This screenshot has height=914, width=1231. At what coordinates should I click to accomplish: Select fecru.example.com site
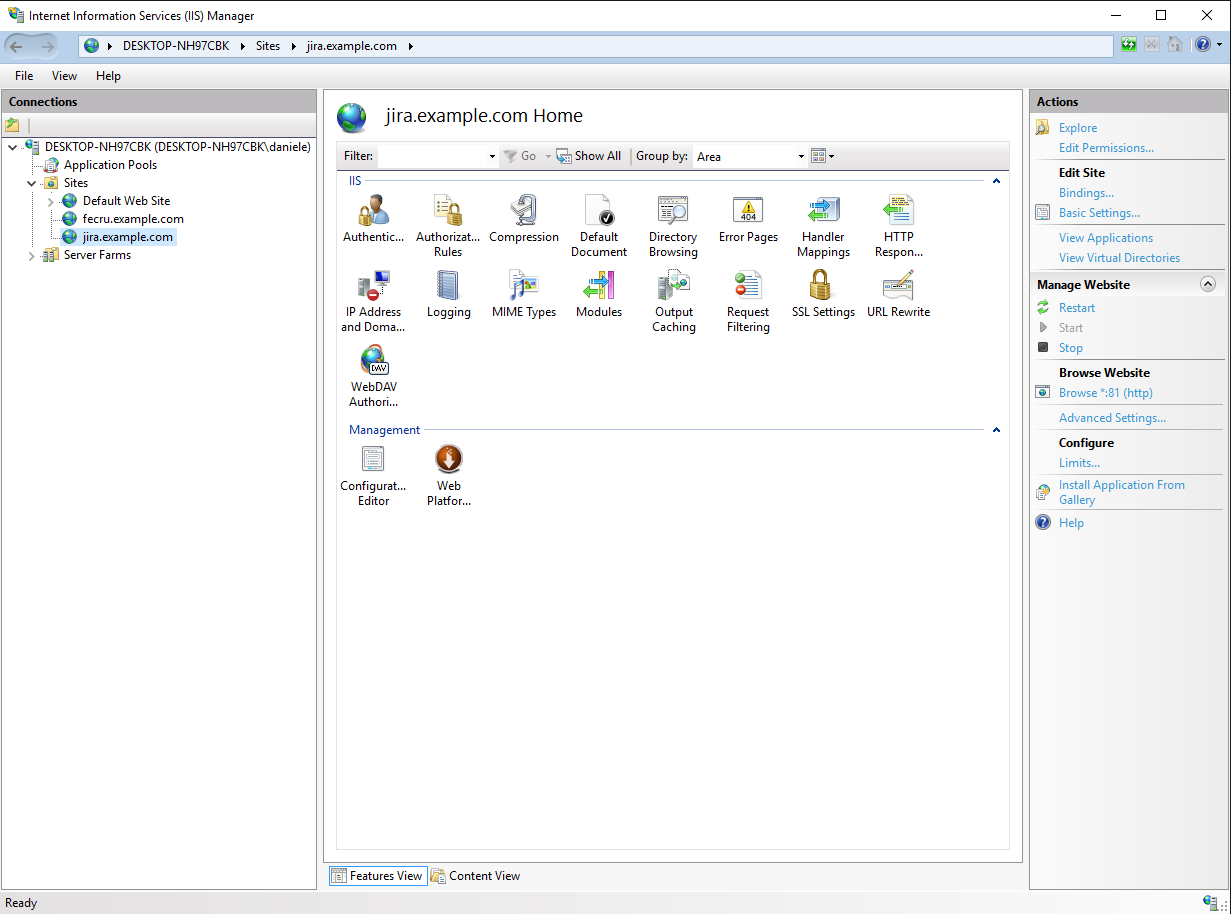133,219
